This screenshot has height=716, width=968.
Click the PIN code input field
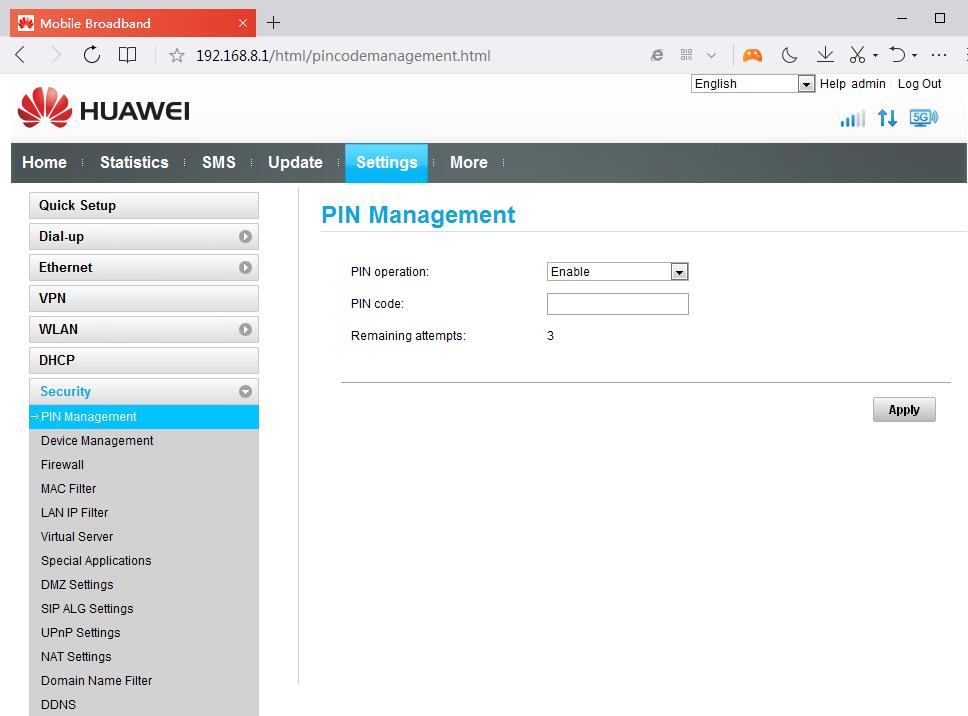click(617, 304)
